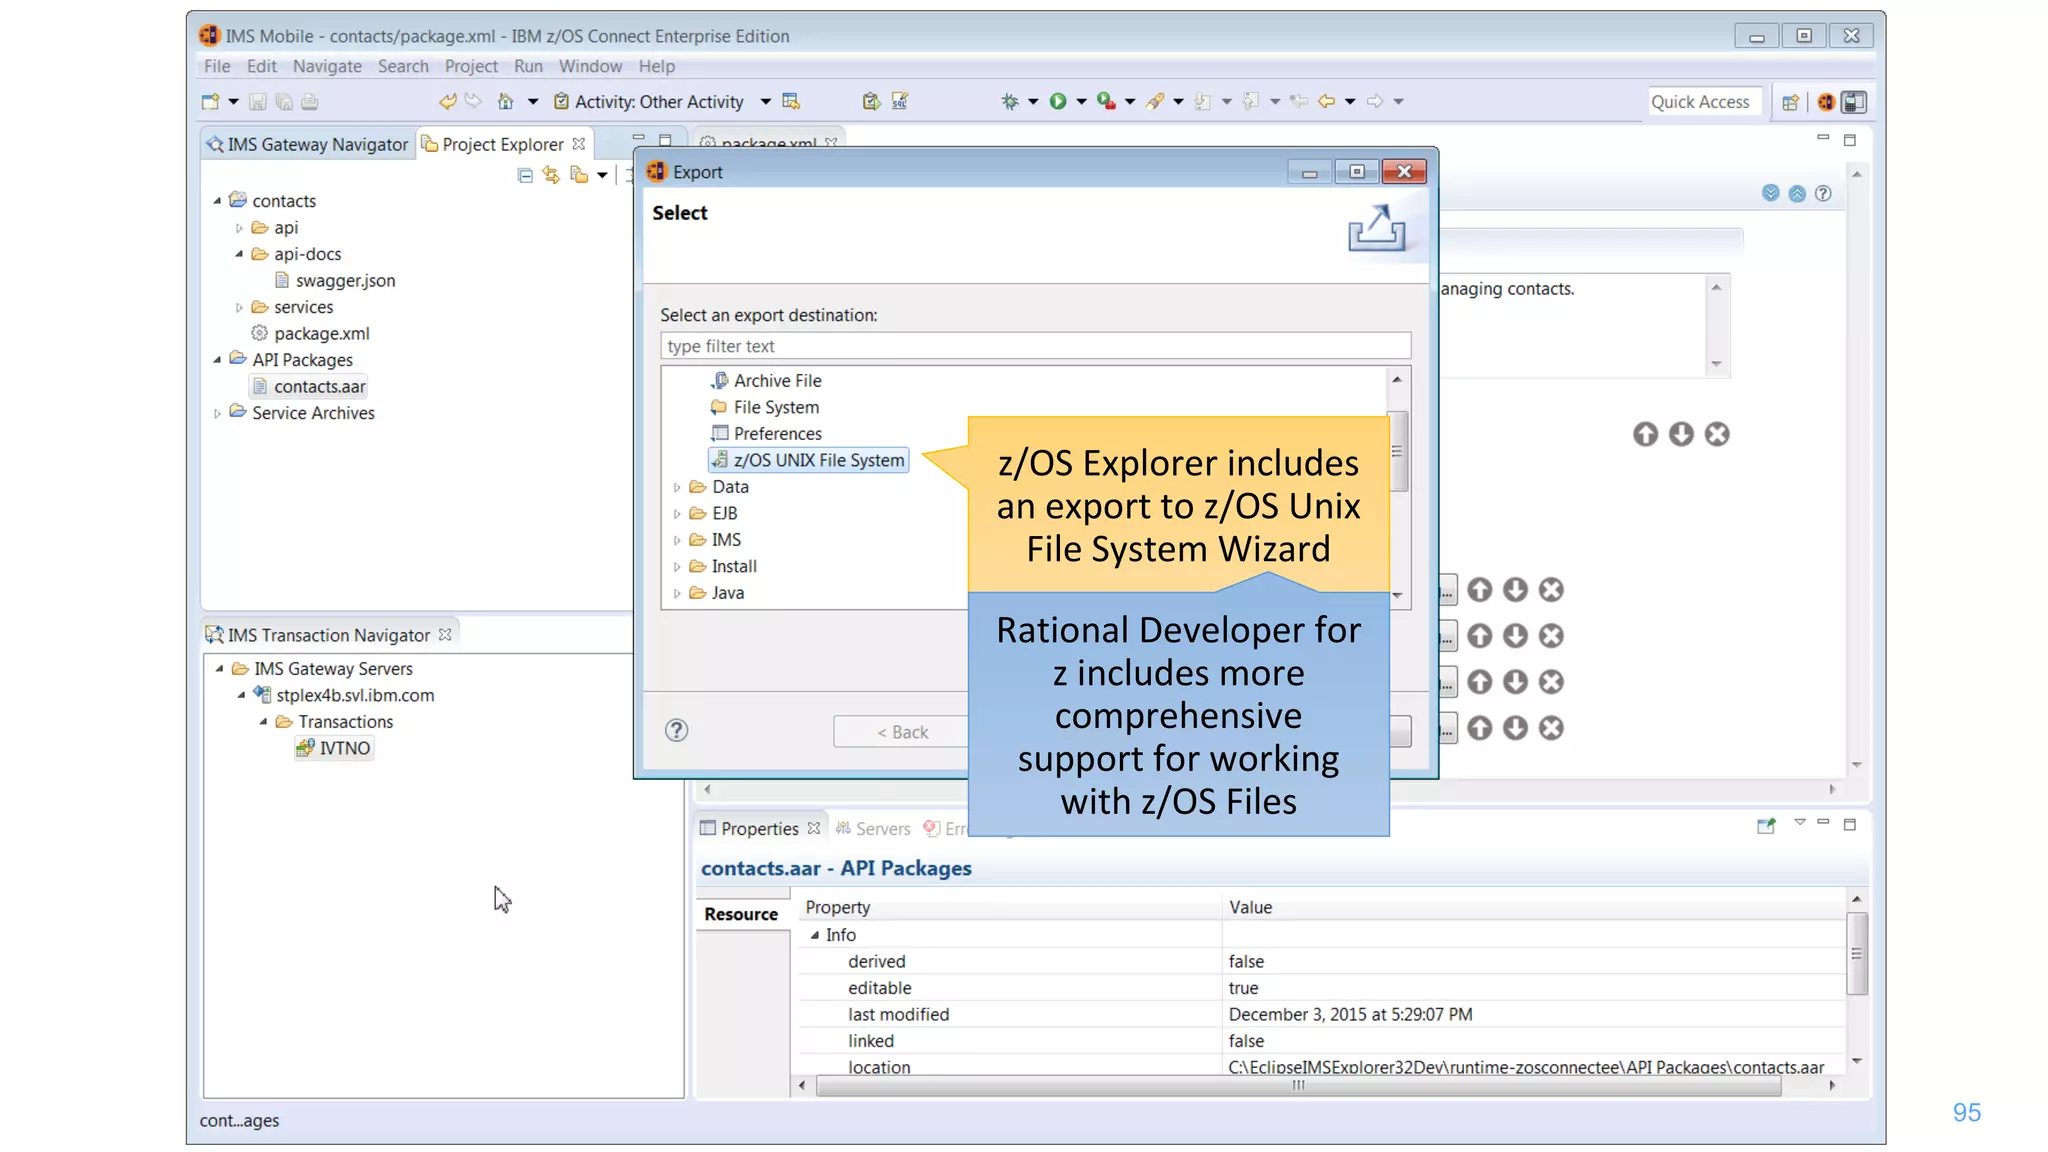
Task: Open the File menu
Action: (x=217, y=66)
